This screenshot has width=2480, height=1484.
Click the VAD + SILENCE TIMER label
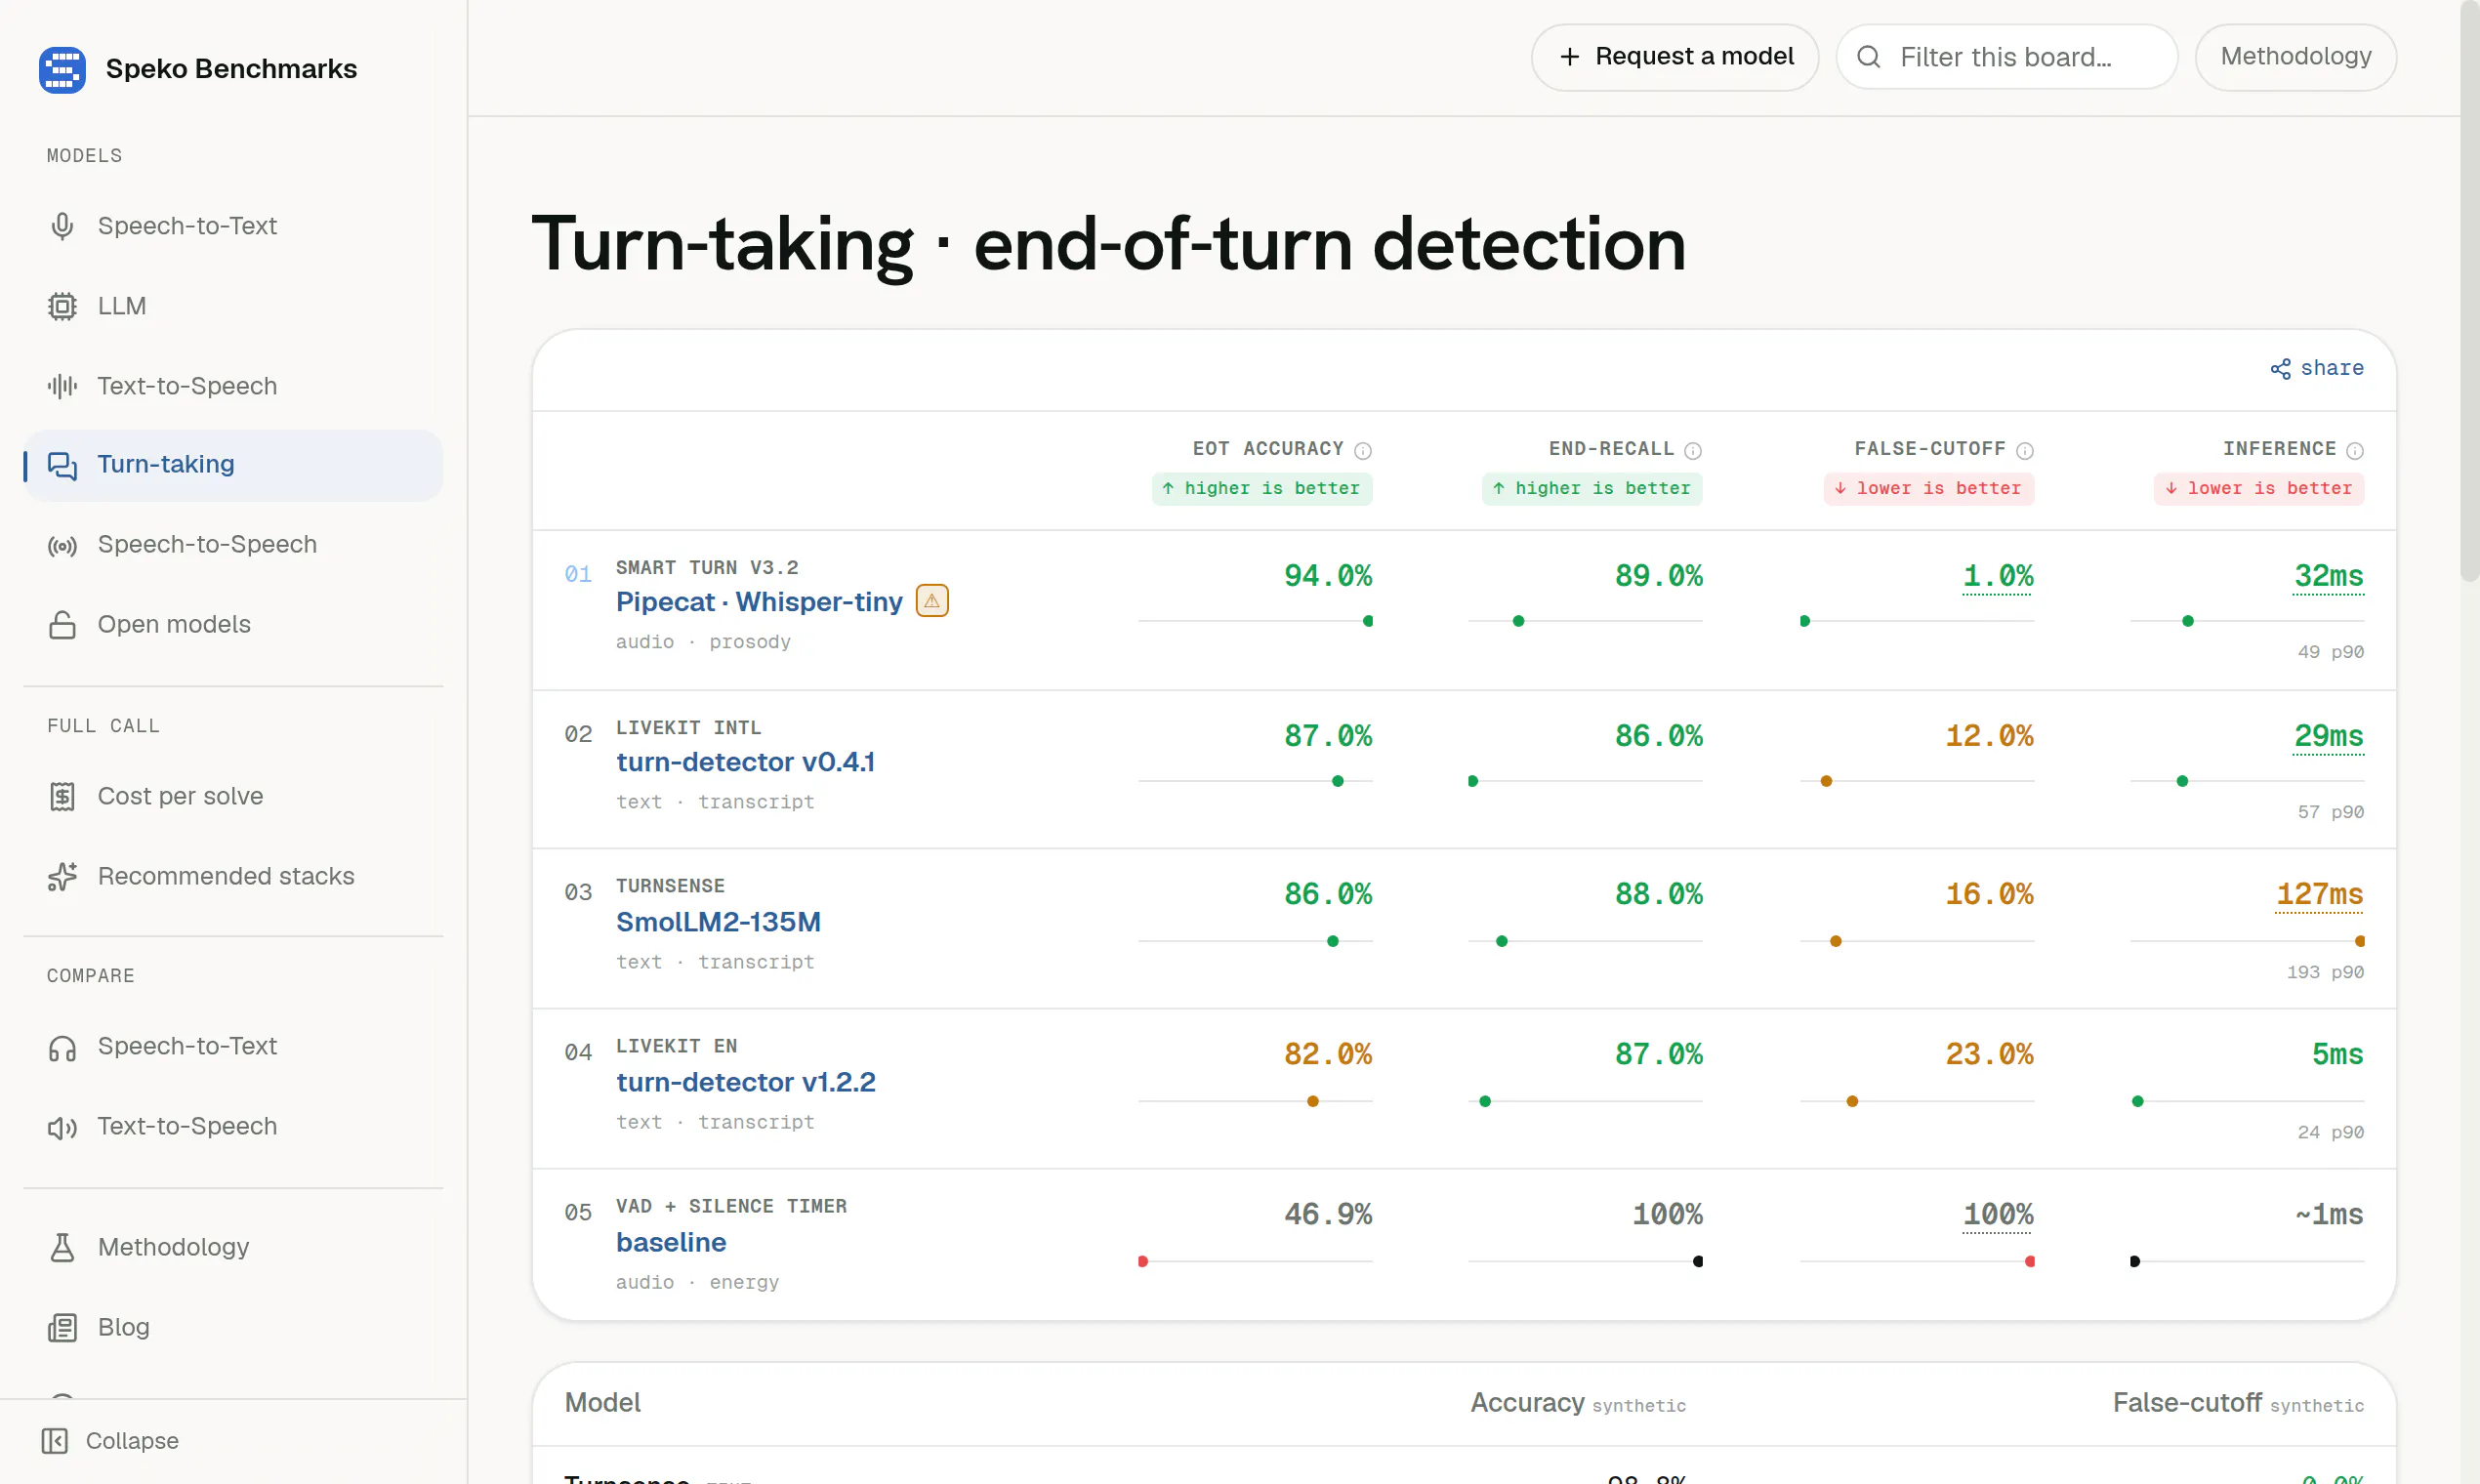731,1206
